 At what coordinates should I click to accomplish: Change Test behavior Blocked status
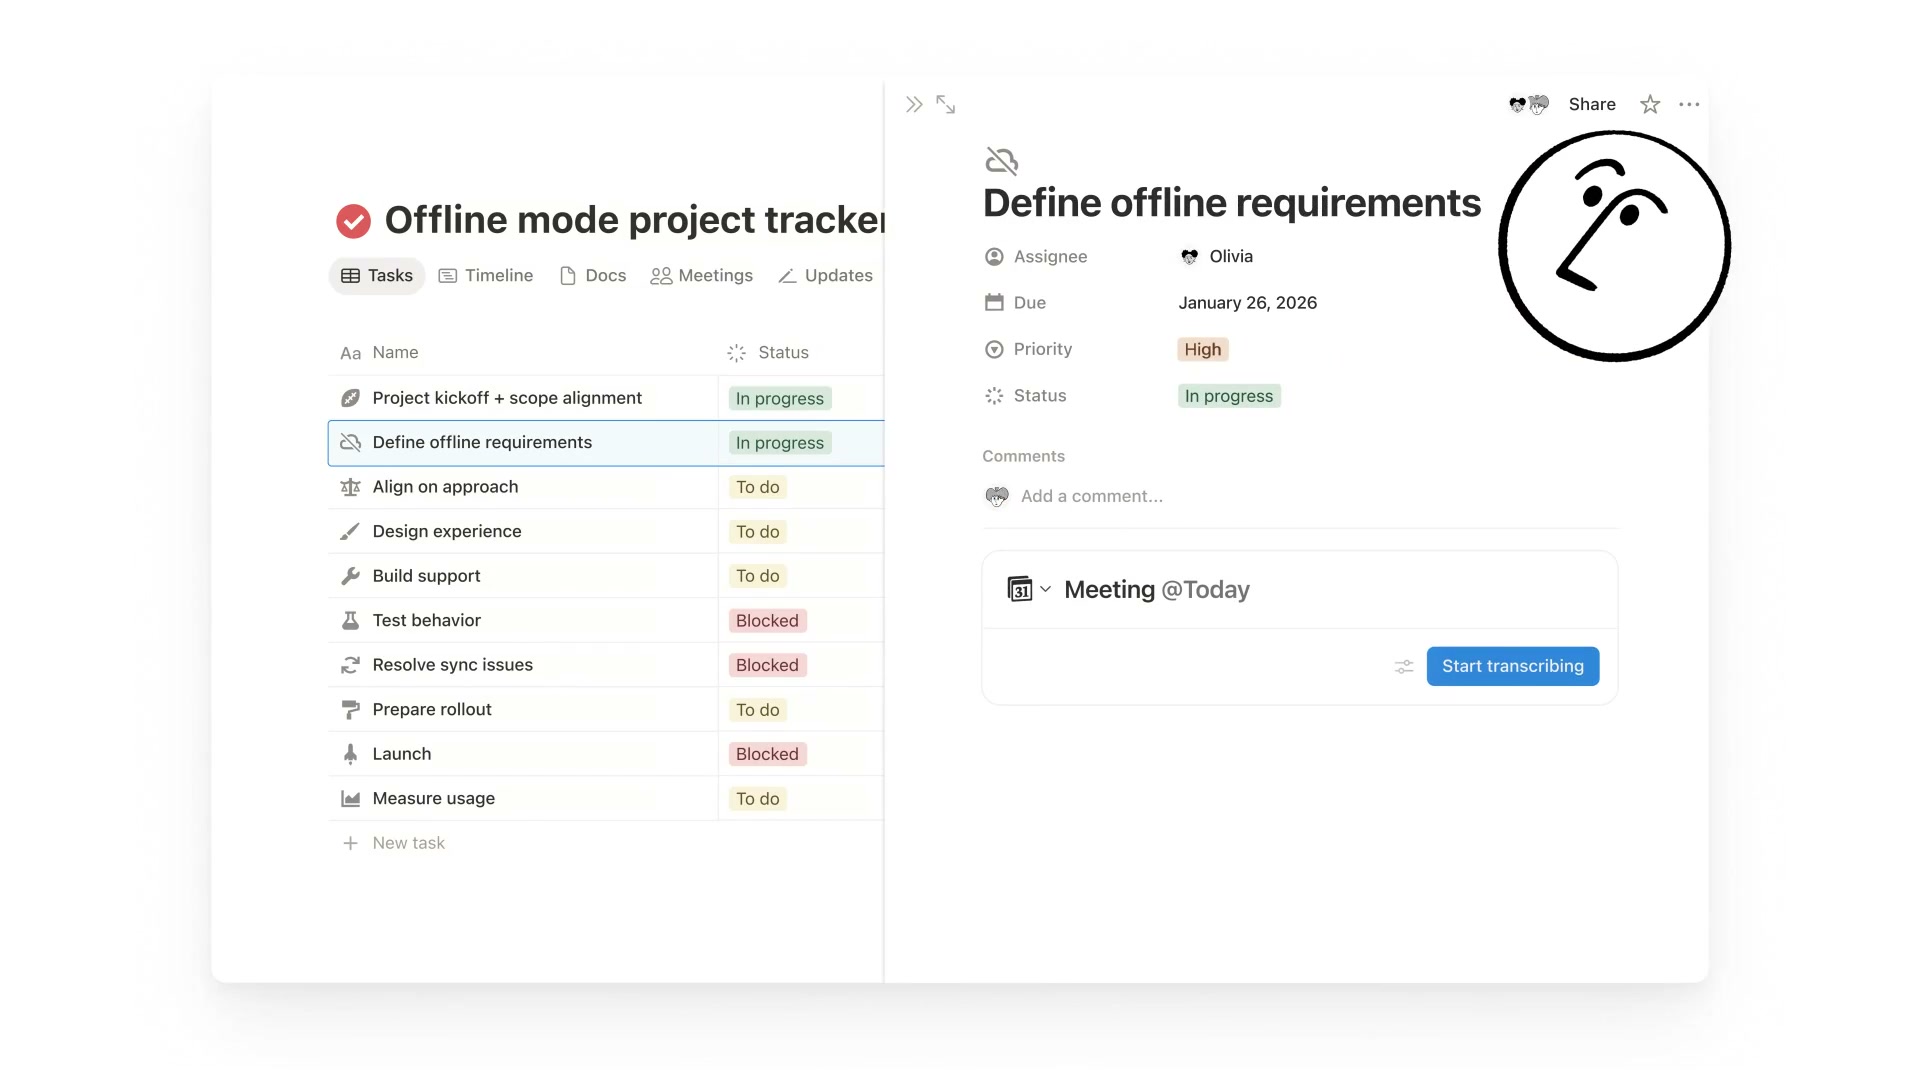767,621
